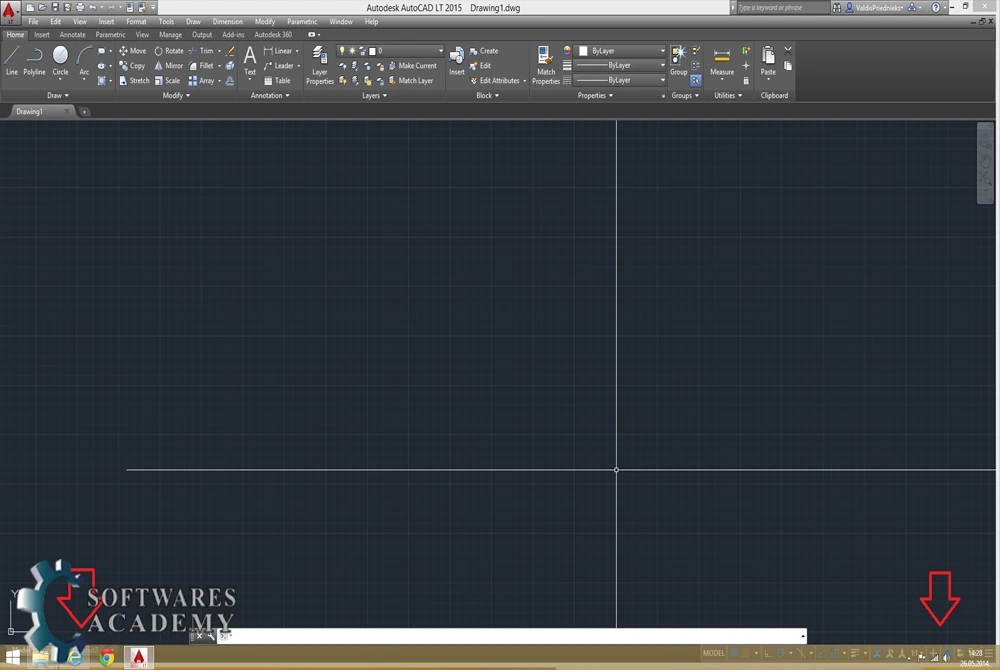Switch to the Output ribbon tab
The width and height of the screenshot is (1000, 670).
(202, 35)
